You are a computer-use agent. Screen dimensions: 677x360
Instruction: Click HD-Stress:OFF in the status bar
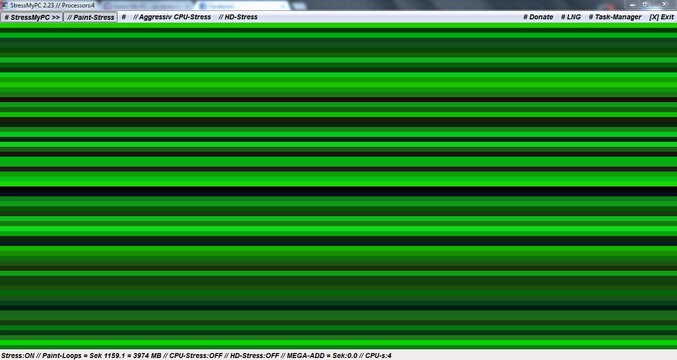[x=254, y=356]
